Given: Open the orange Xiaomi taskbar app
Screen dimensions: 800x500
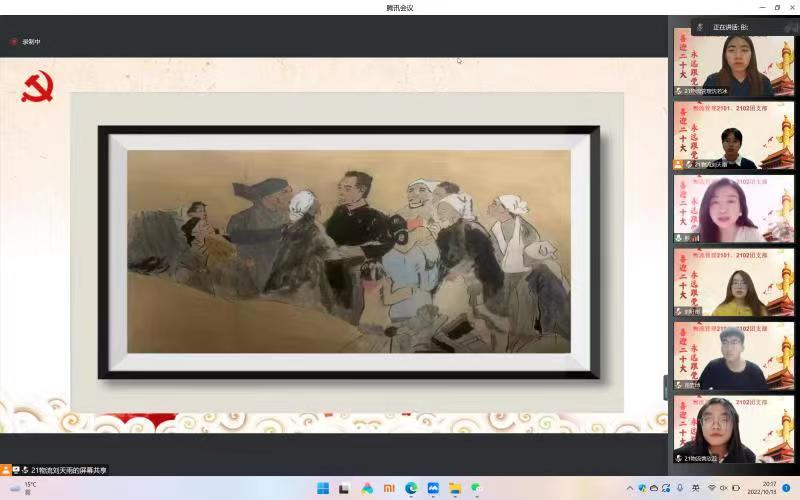Looking at the screenshot, I should point(389,488).
